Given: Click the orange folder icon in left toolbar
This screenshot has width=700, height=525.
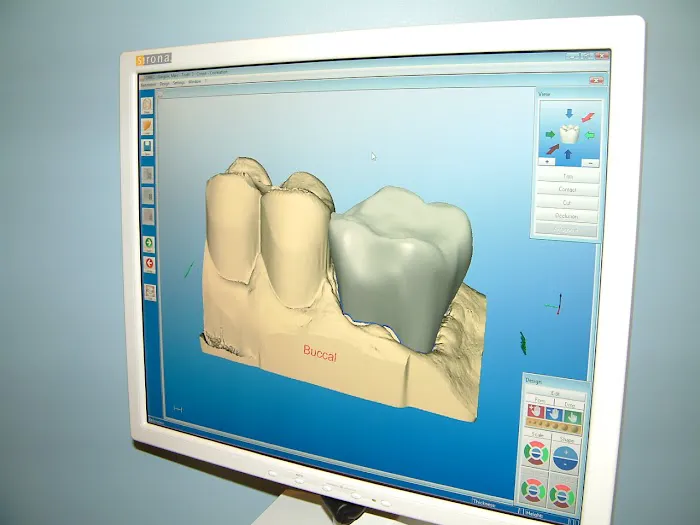Looking at the screenshot, I should pos(147,127).
